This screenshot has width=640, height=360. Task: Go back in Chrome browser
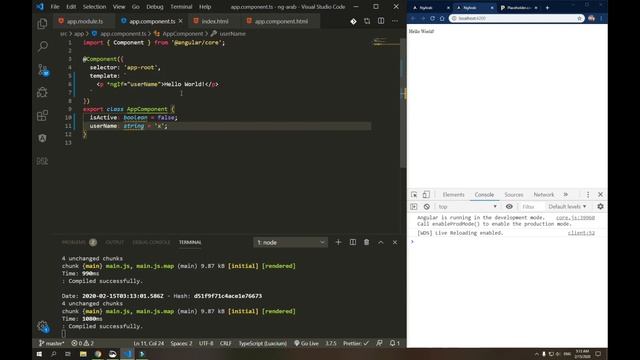[413, 18]
